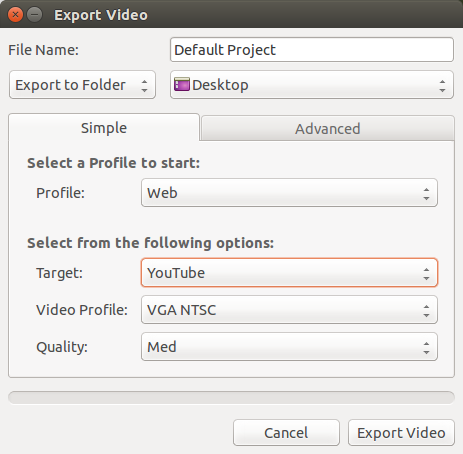Choose destination folder from Desktop dropdown
463x454 pixels.
click(x=312, y=85)
